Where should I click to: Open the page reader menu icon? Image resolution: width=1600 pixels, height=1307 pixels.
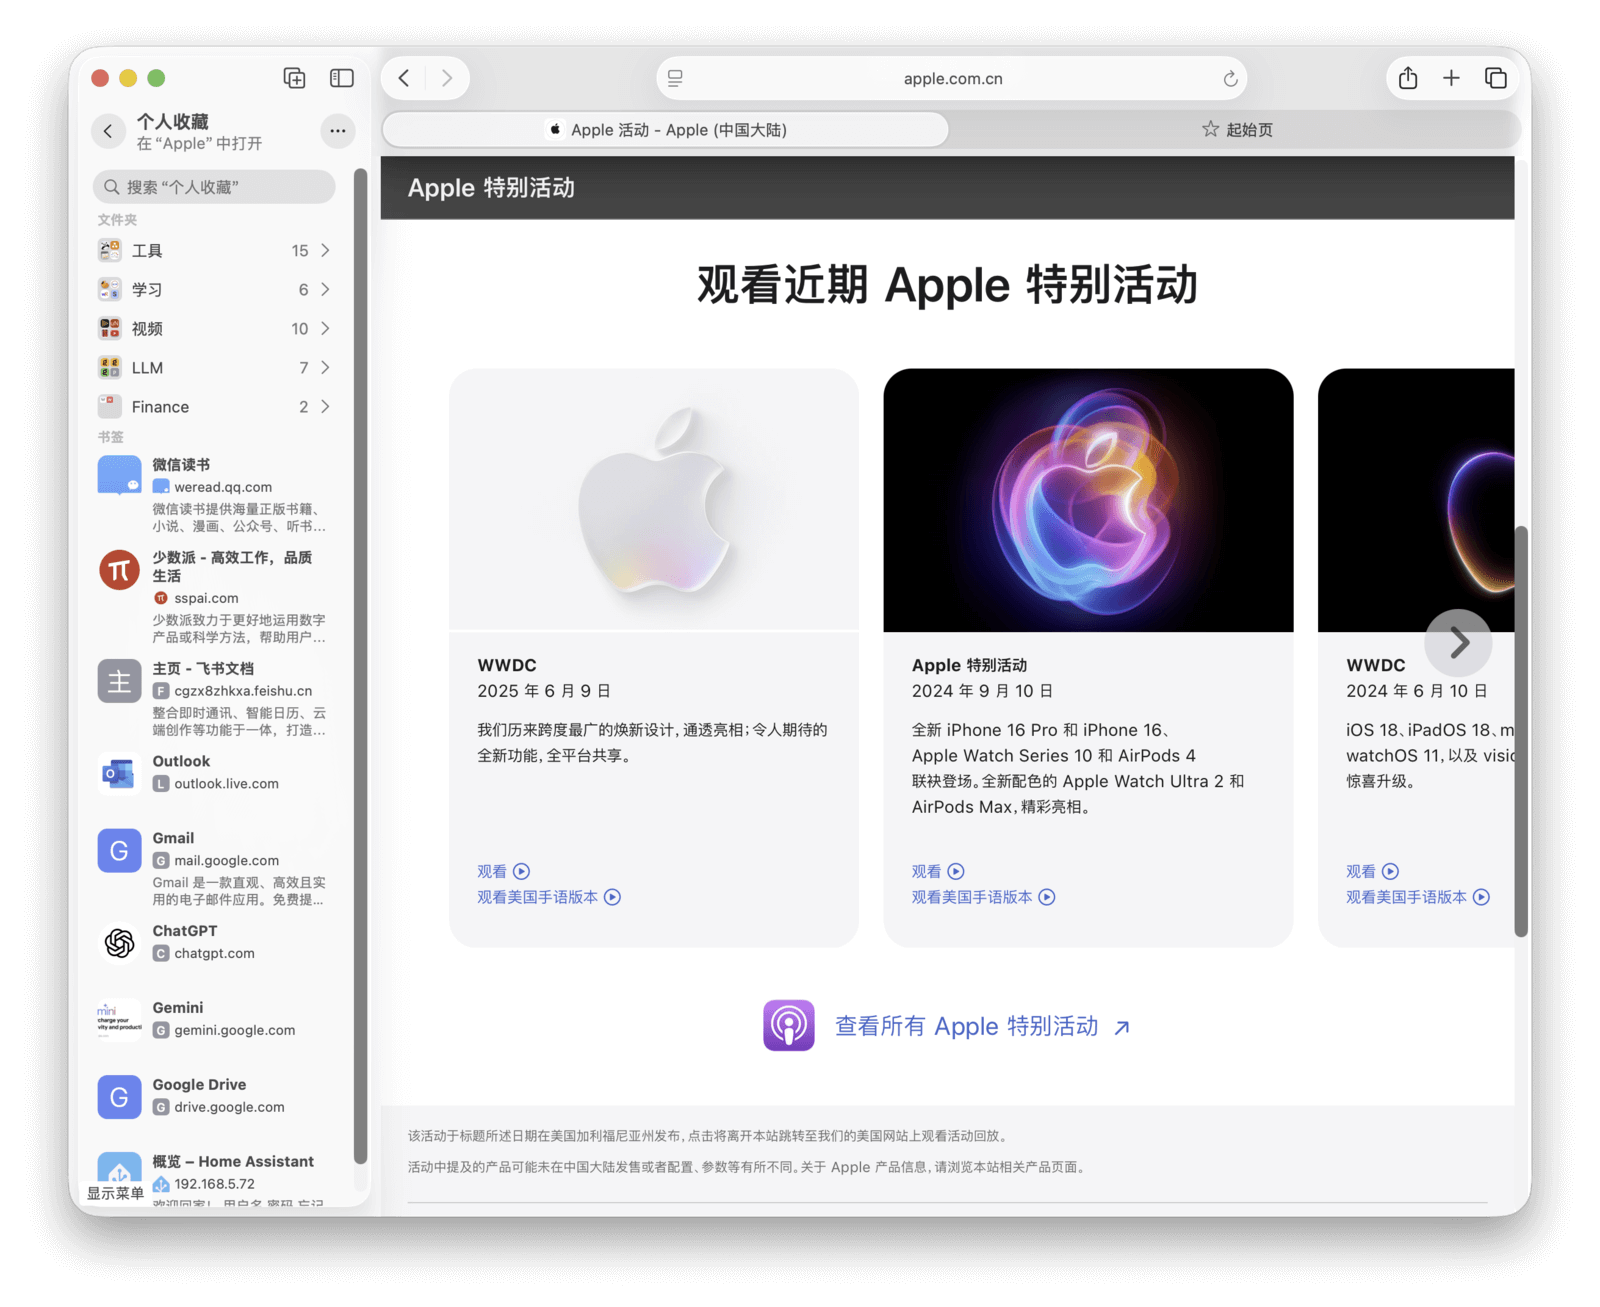[675, 79]
